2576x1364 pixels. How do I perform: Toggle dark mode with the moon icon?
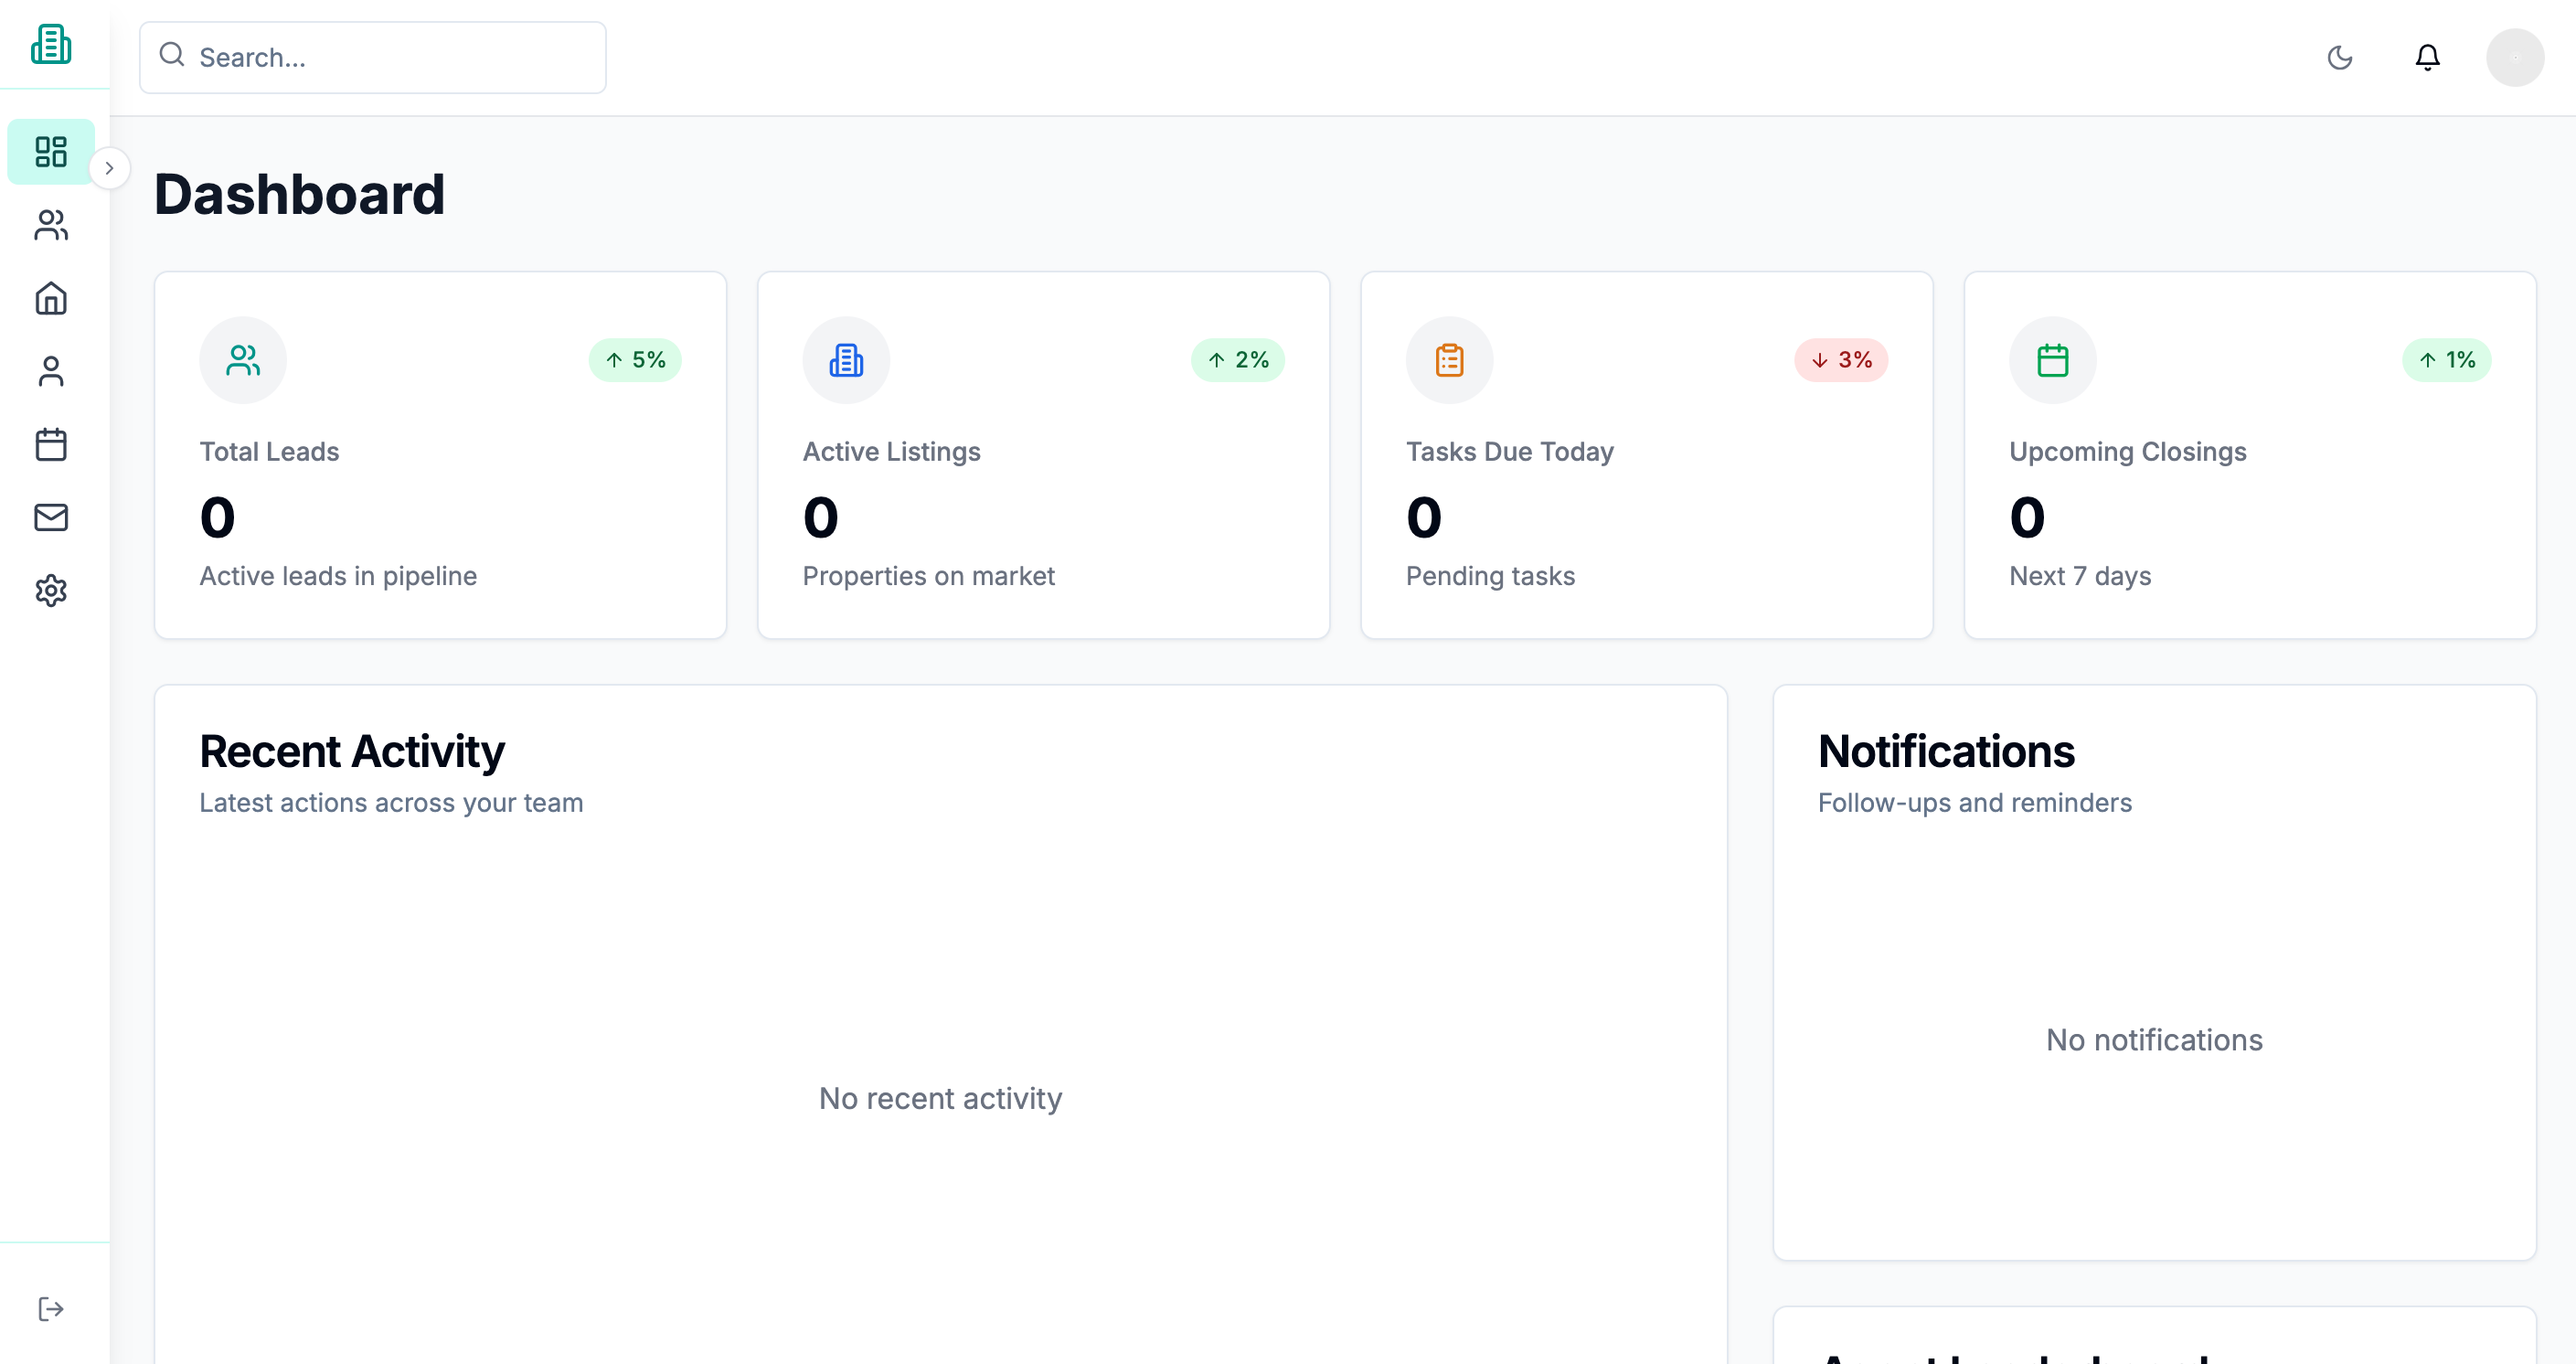click(2340, 58)
